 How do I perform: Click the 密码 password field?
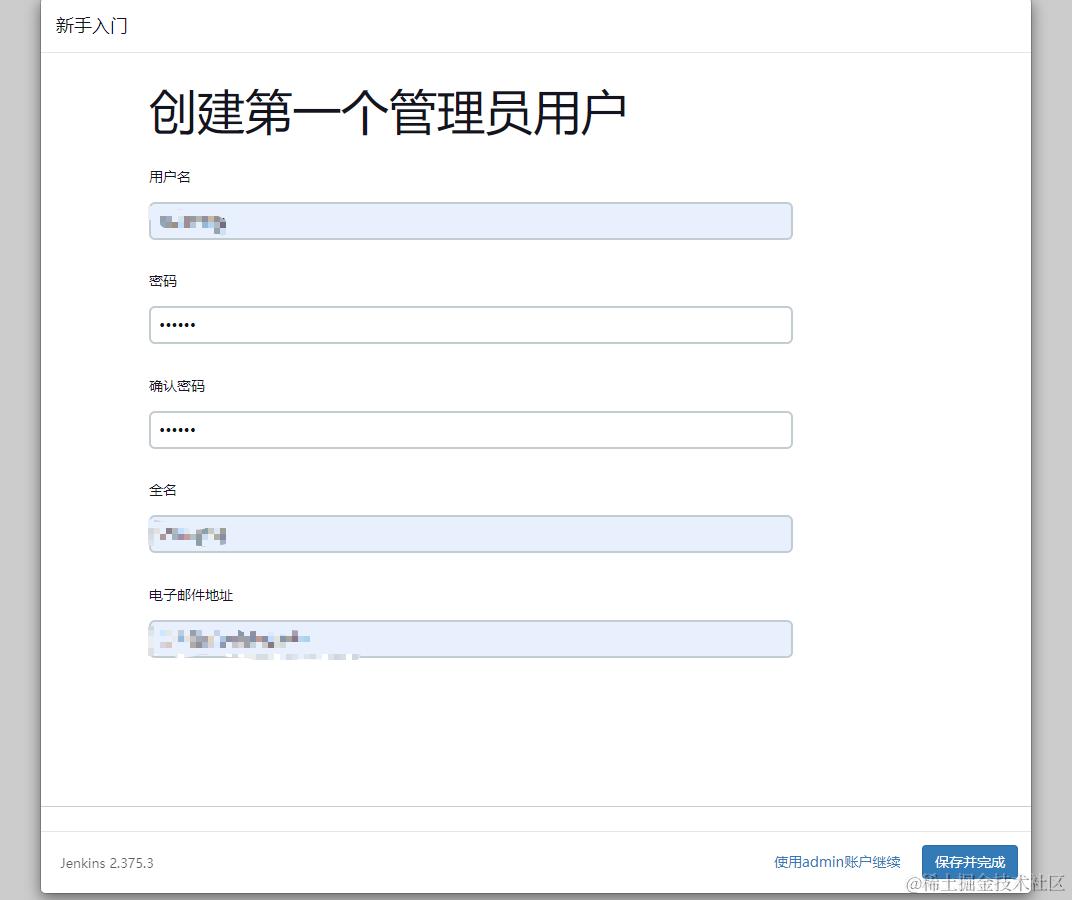pos(470,324)
